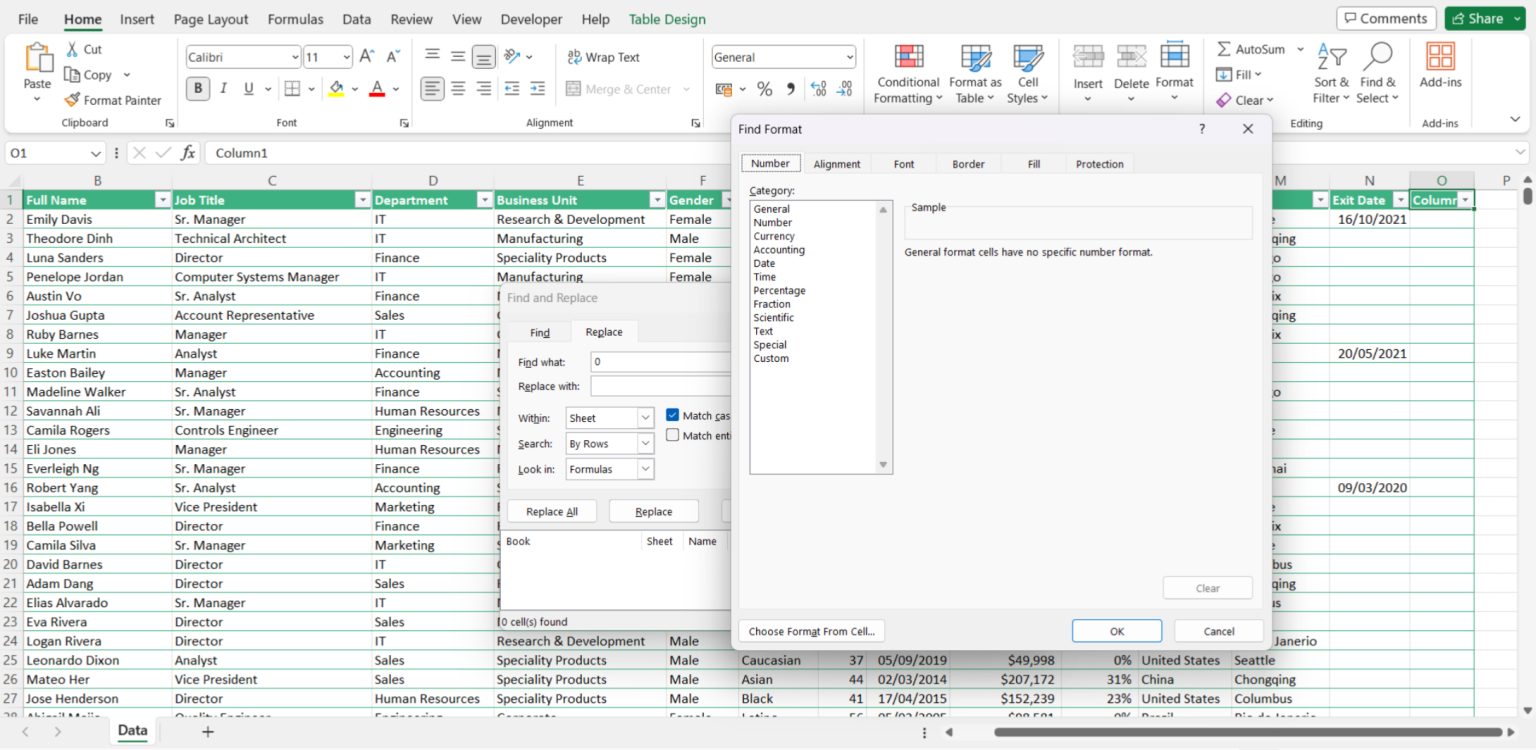
Task: Click the Find & Select icon
Action: (1378, 72)
